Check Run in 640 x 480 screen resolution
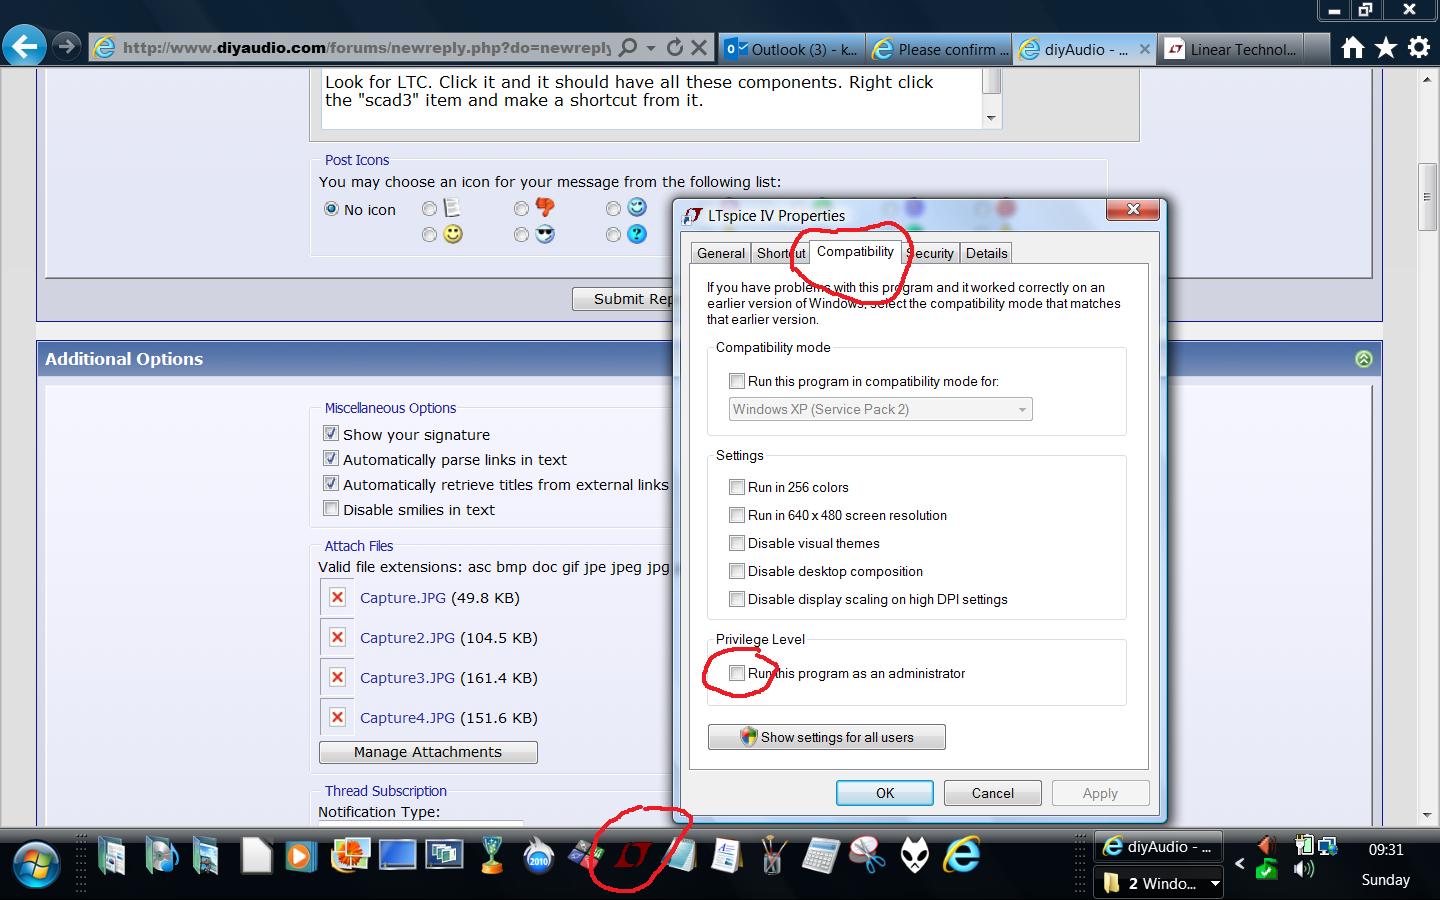This screenshot has width=1440, height=900. click(737, 515)
